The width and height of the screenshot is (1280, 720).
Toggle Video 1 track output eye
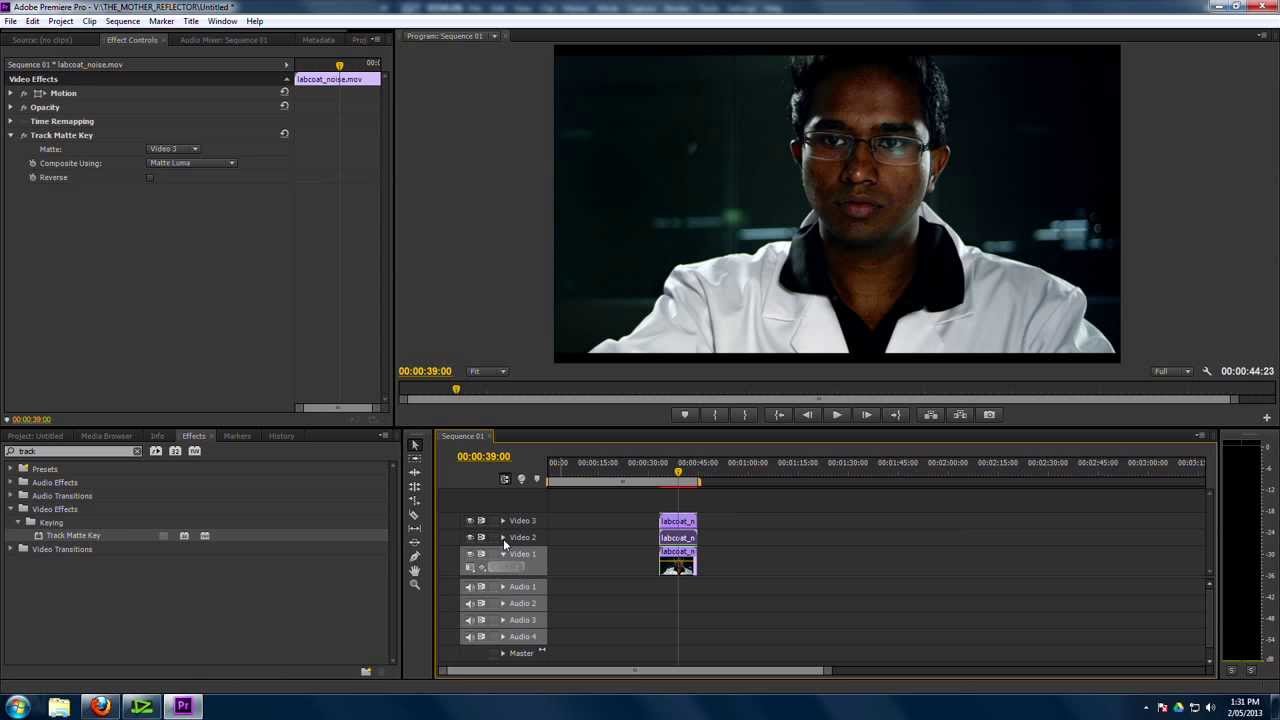click(470, 554)
